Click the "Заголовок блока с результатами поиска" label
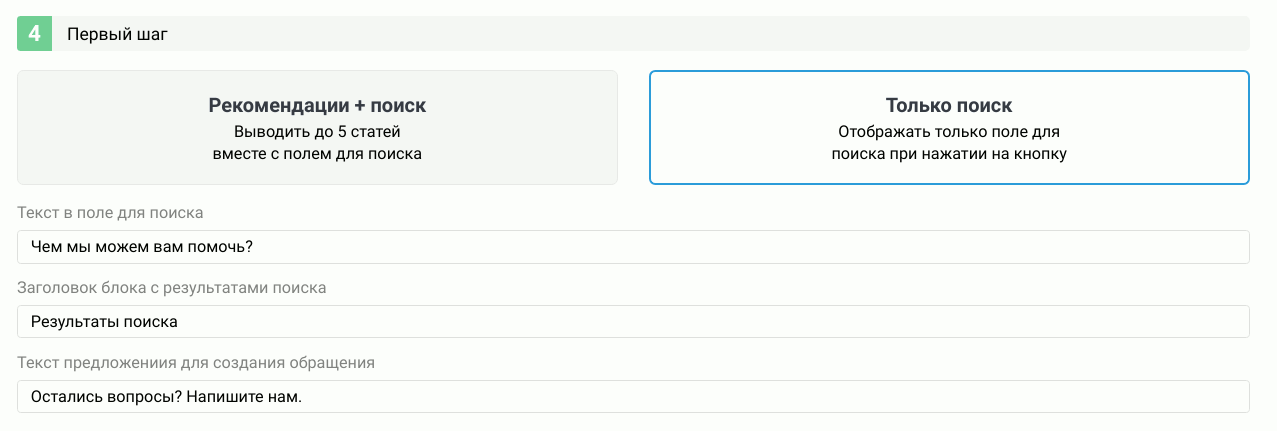Screen dimensions: 1277x431 pyautogui.click(x=172, y=288)
